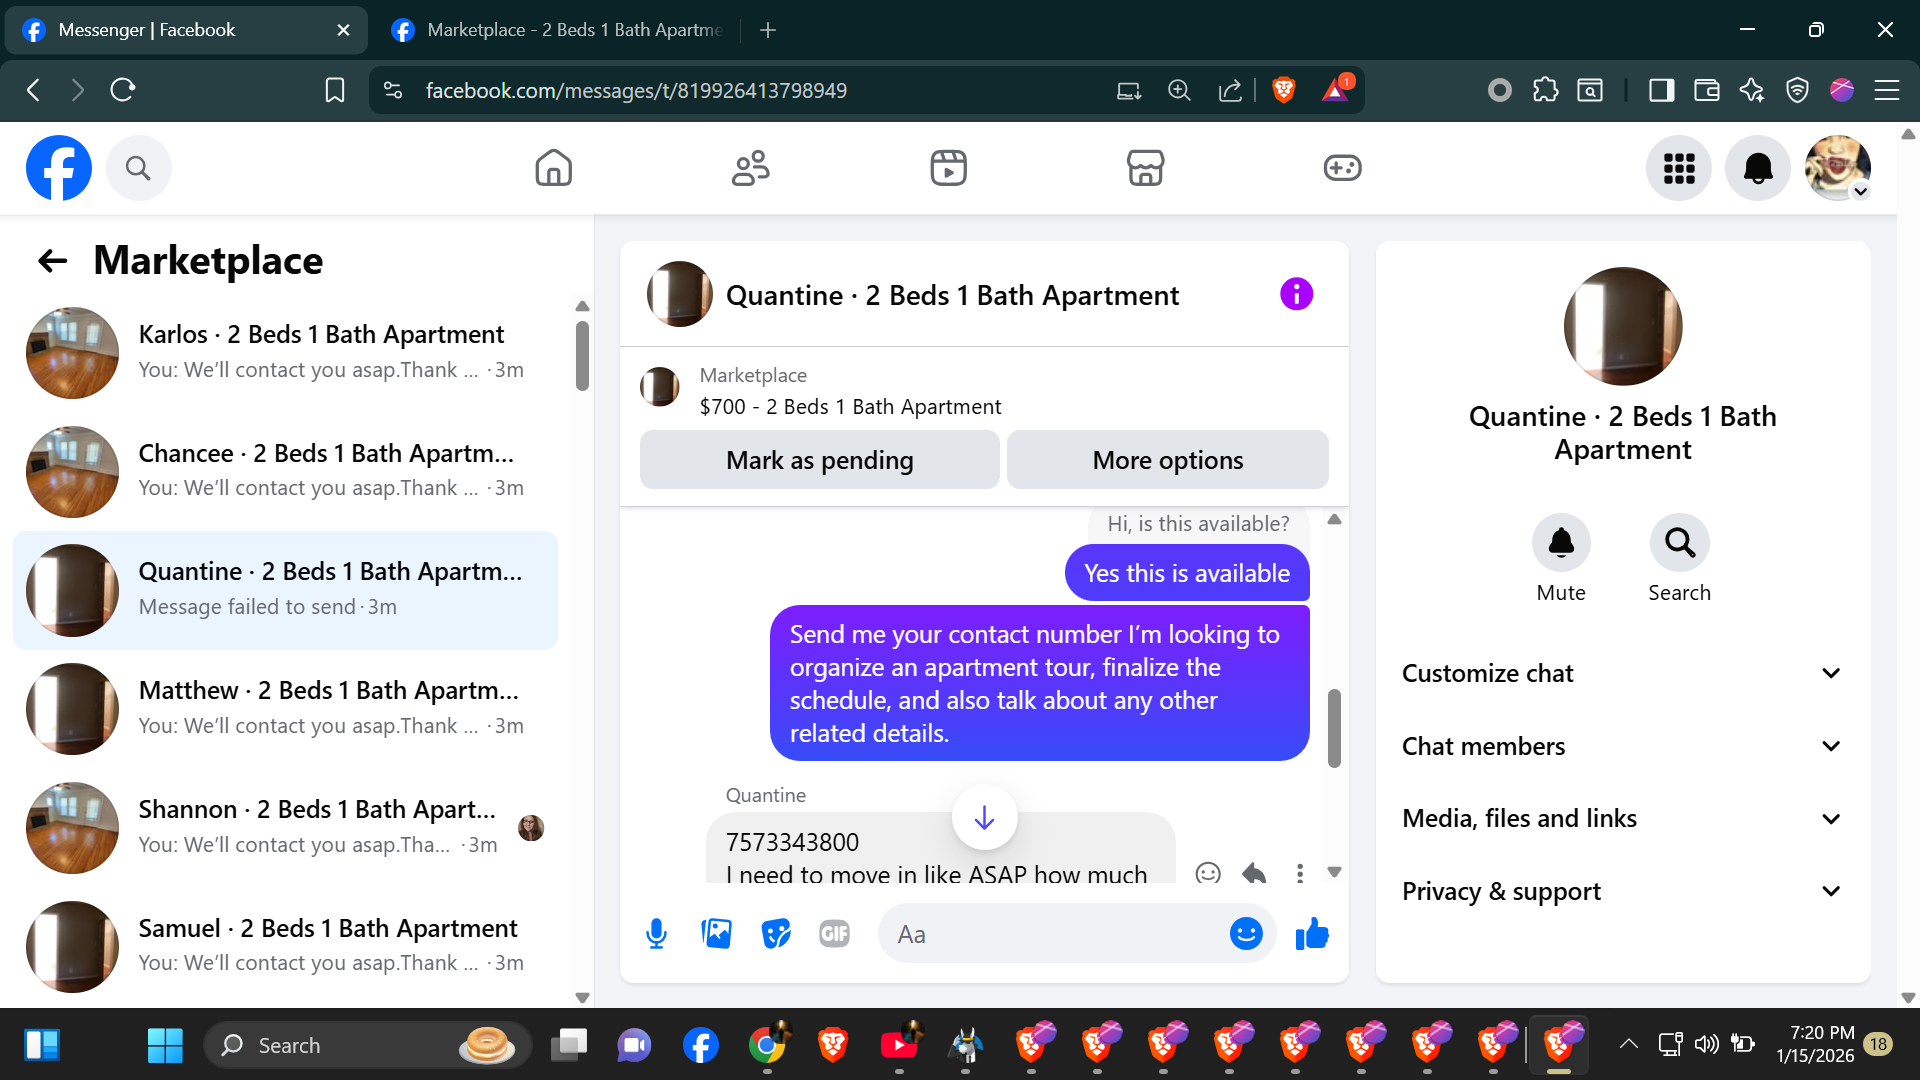Screen dimensions: 1920x1080
Task: Toggle the browser sidebar panel button
Action: [x=1661, y=90]
